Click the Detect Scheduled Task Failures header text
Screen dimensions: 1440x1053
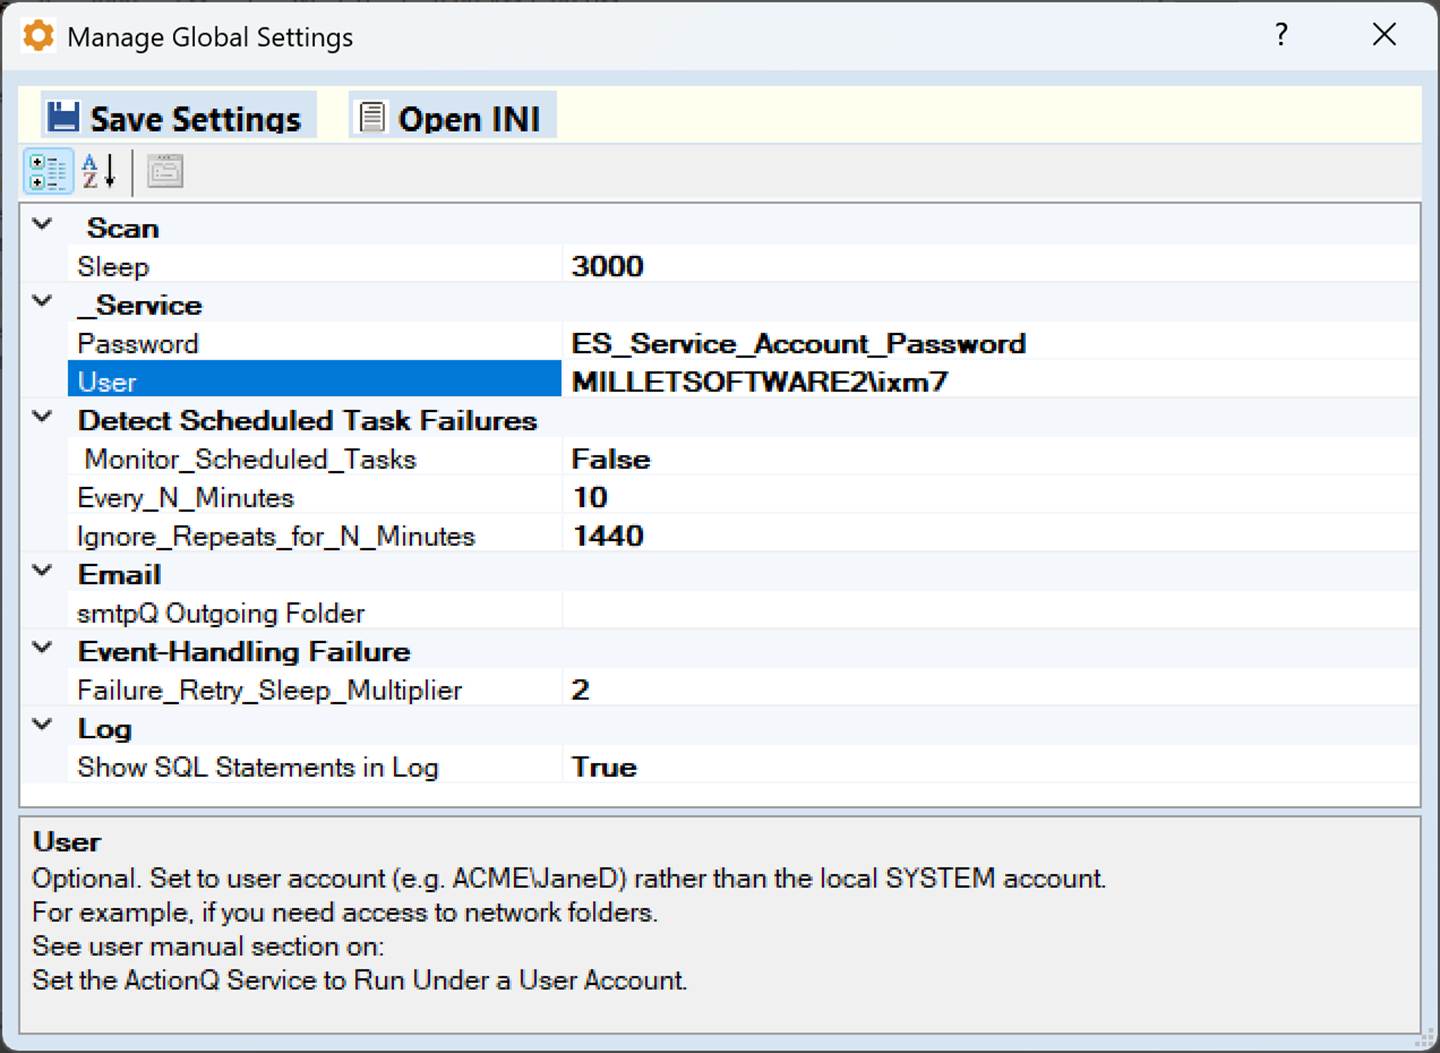[307, 420]
